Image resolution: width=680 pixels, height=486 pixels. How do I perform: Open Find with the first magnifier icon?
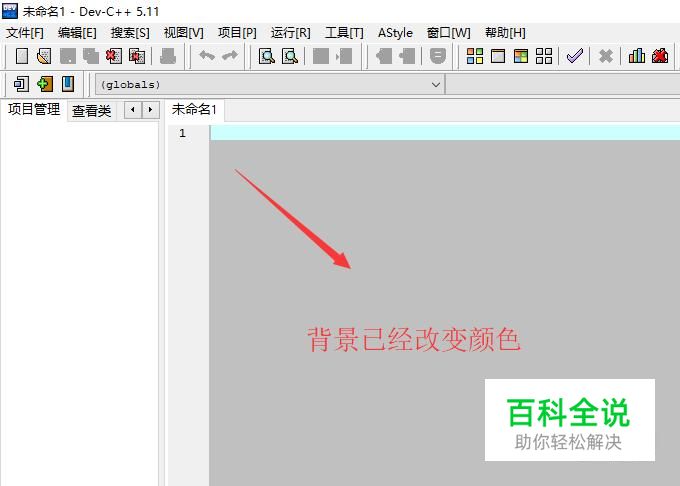[267, 56]
